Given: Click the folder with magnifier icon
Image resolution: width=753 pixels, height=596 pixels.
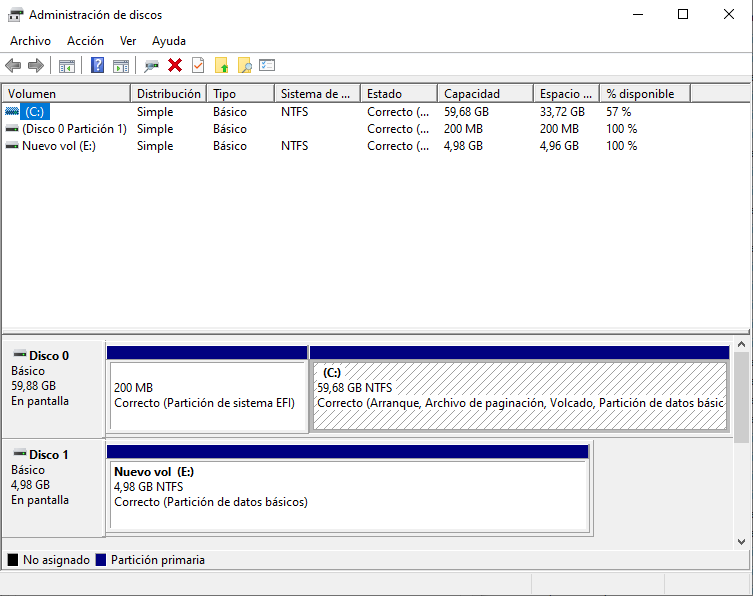Looking at the screenshot, I should coord(244,66).
